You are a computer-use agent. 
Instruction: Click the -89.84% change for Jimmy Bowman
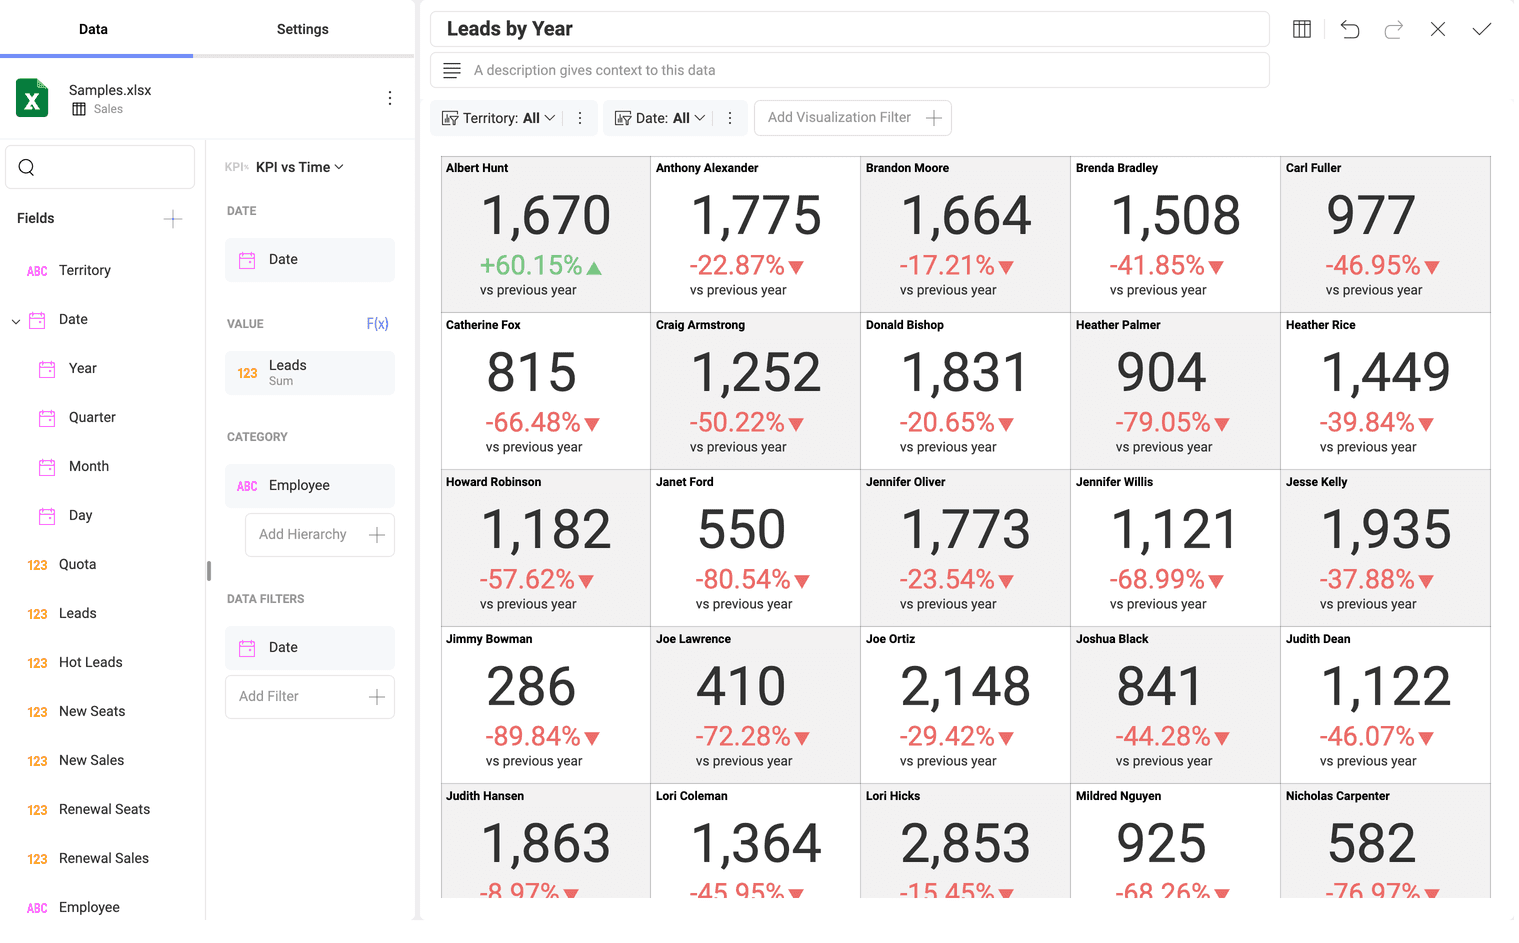pos(542,737)
